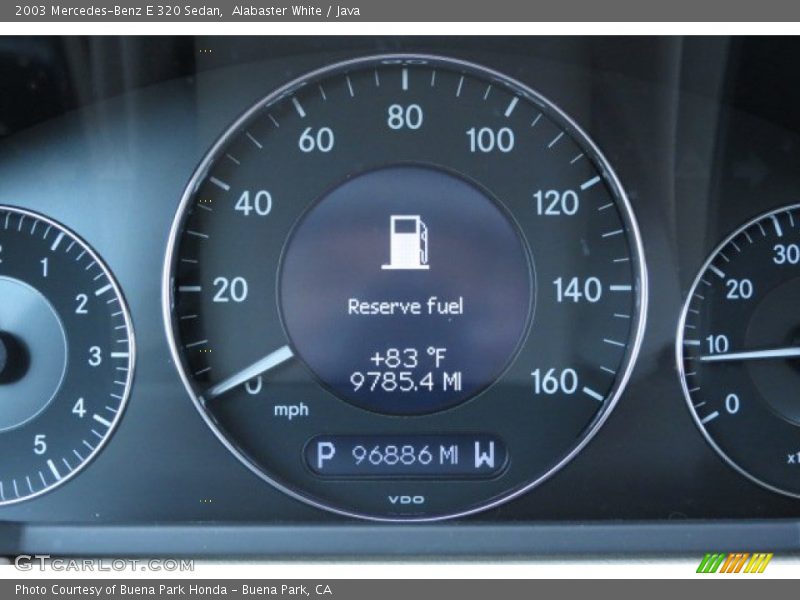Click the 20 mark on speedometer
Viewport: 800px width, 600px height.
230,290
